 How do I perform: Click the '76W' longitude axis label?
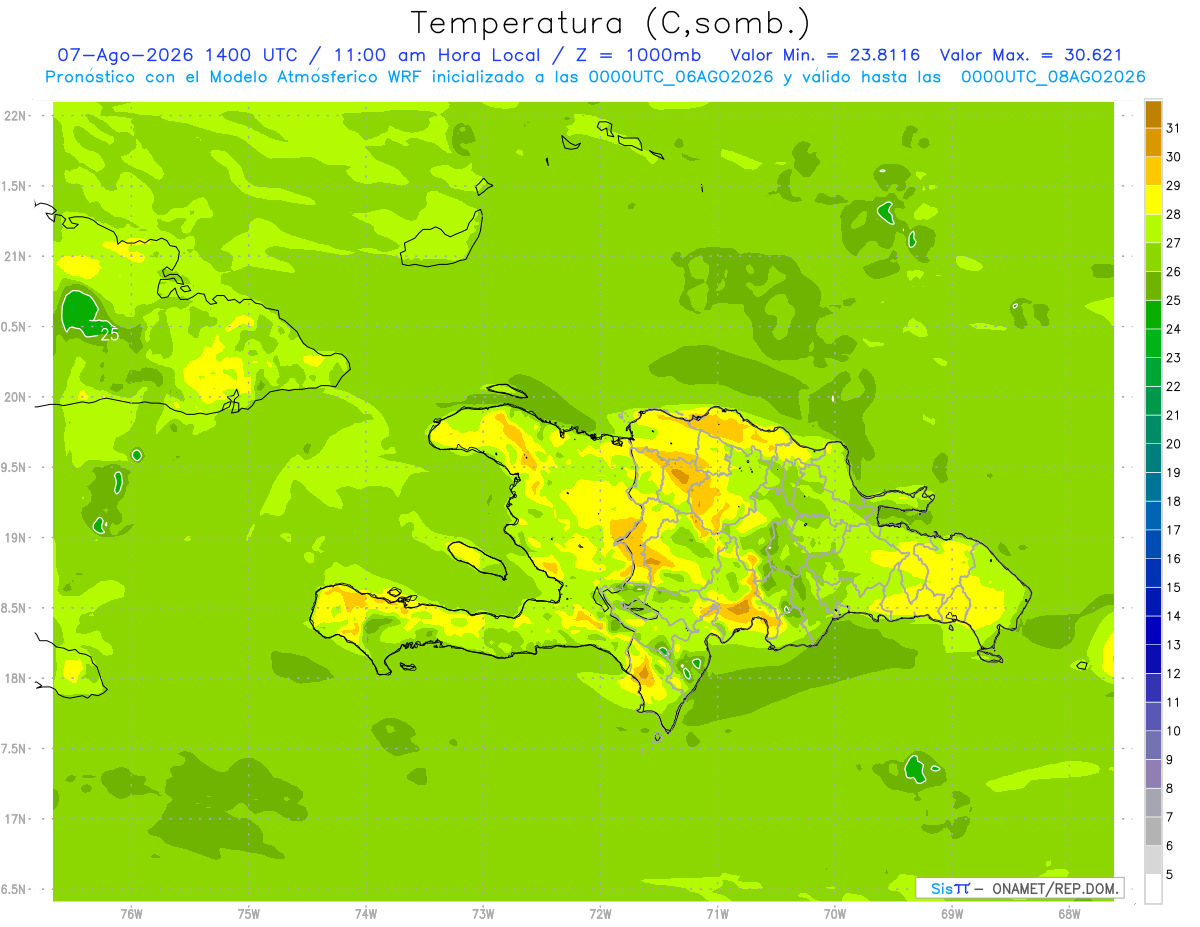pos(131,915)
